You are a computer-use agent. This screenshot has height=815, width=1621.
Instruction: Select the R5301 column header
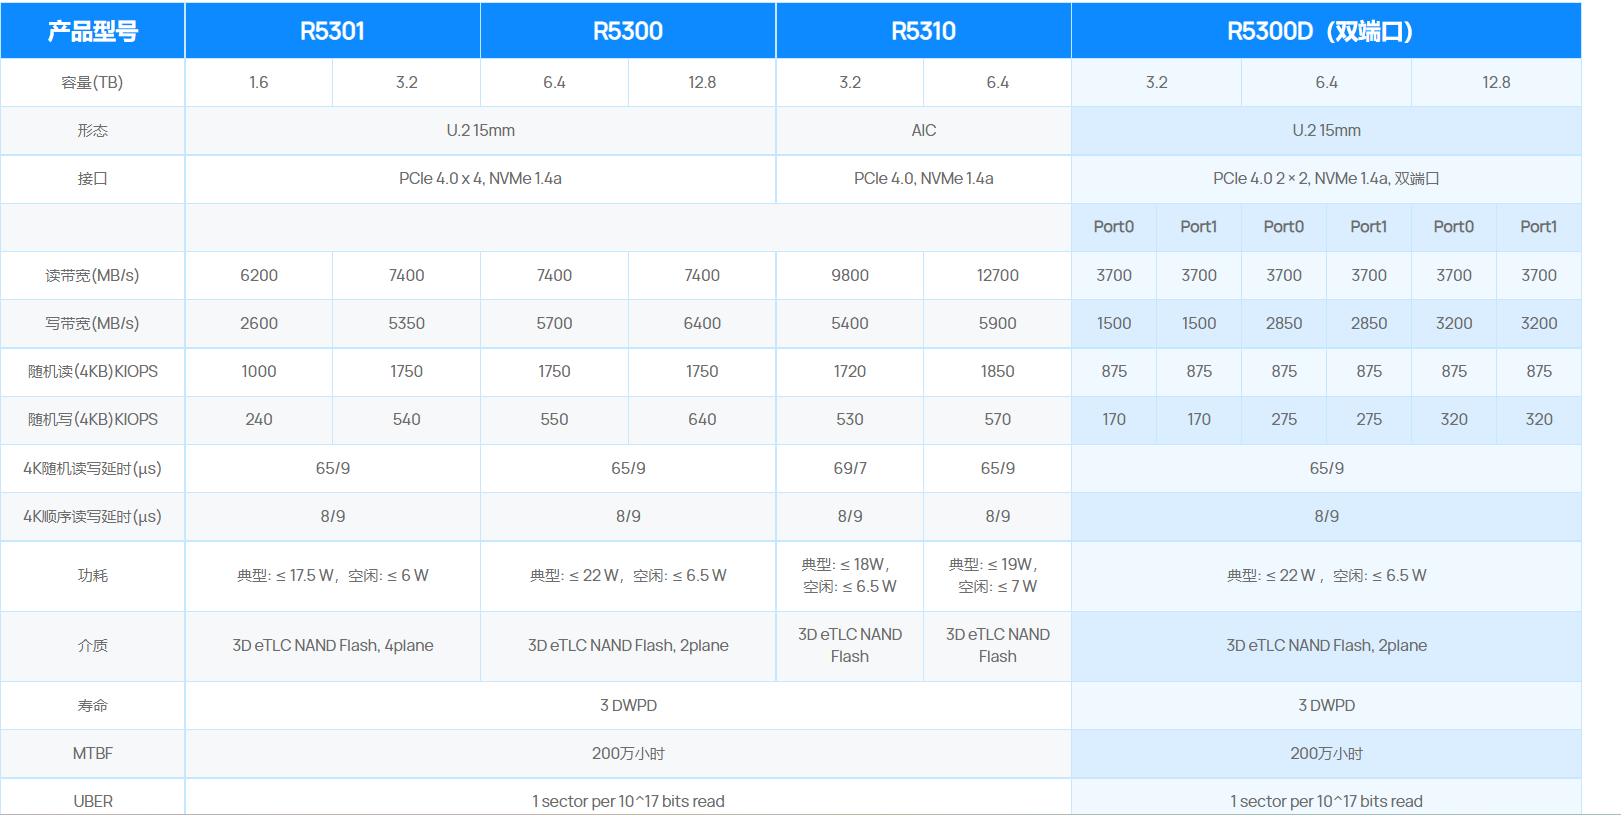click(332, 31)
